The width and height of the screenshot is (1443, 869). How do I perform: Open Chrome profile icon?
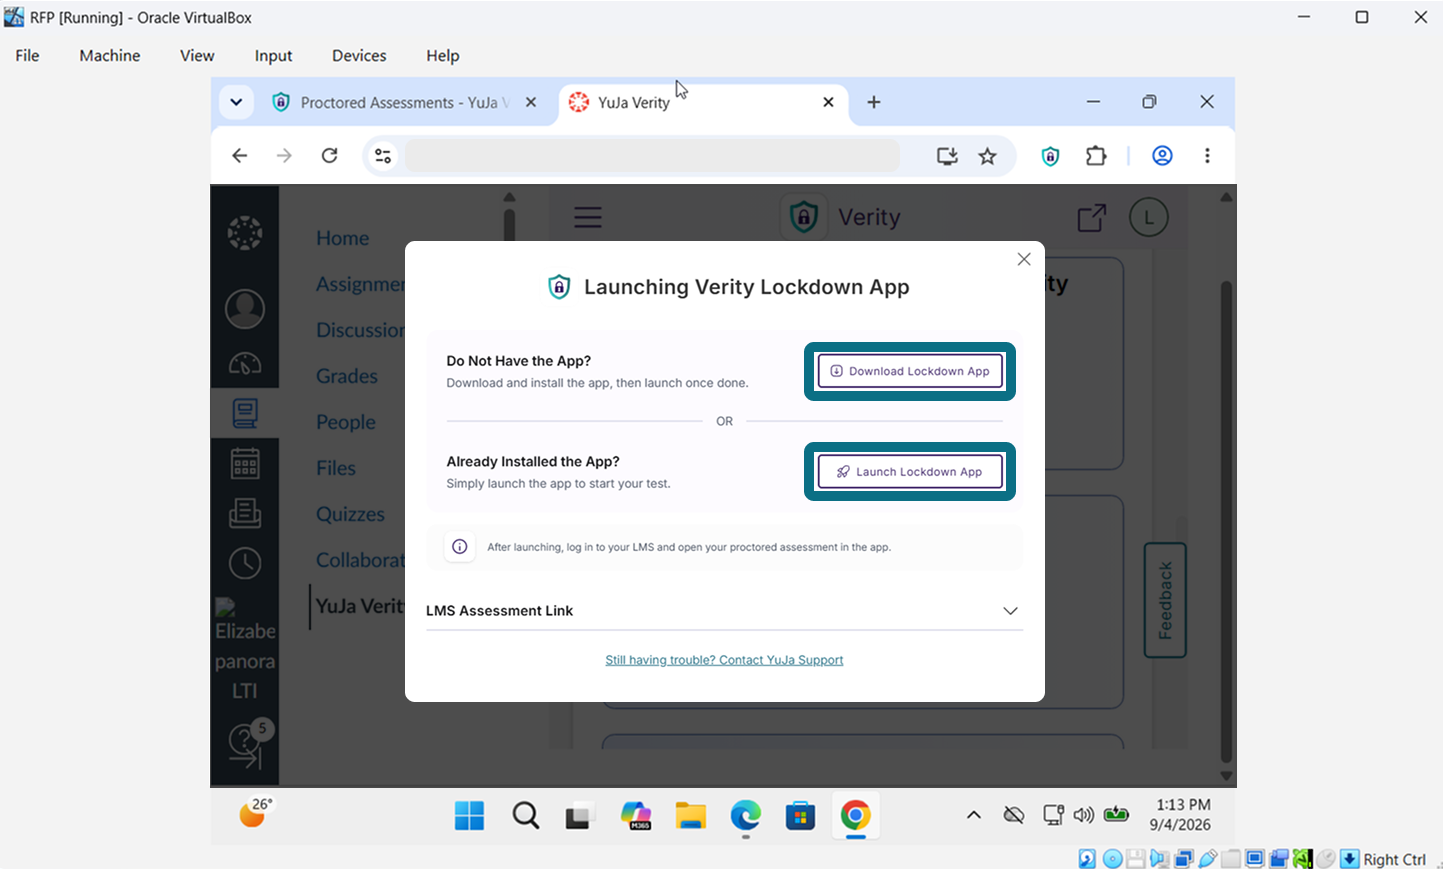[1162, 155]
